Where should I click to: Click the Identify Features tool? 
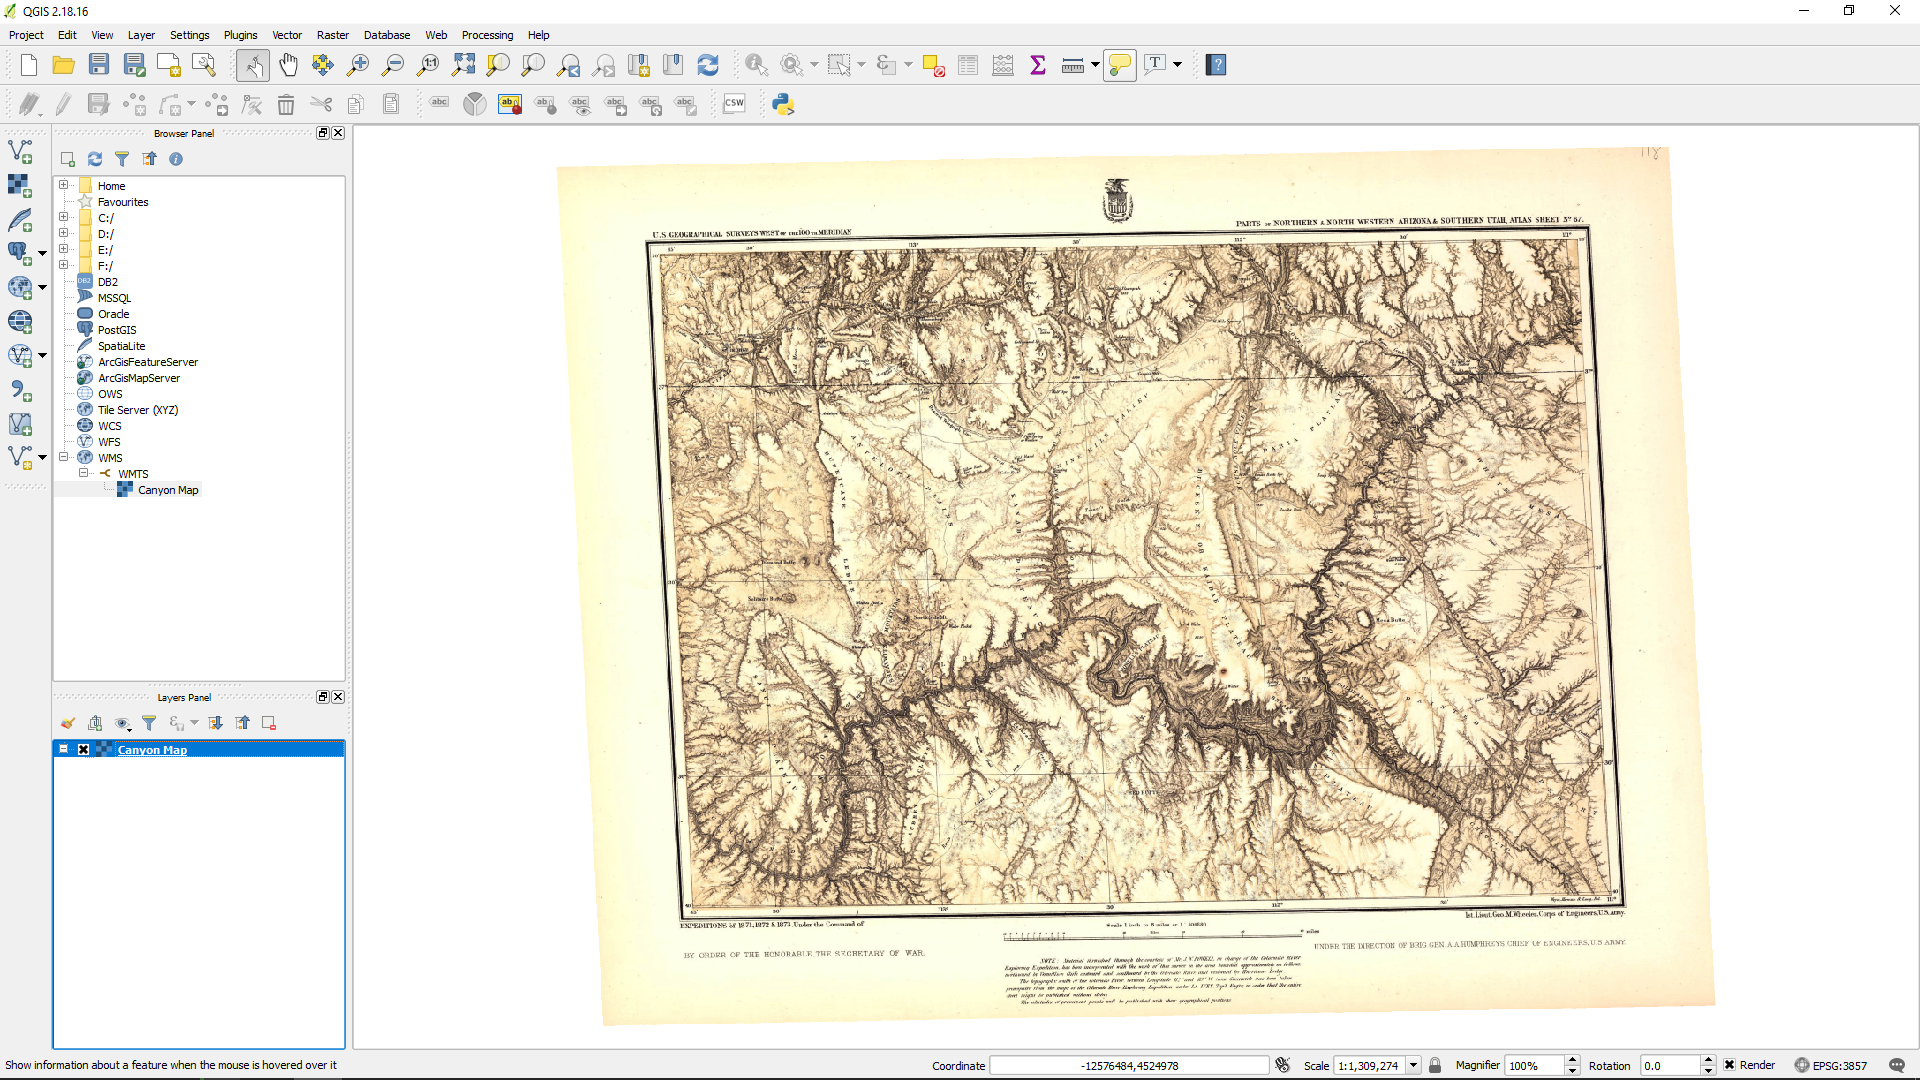756,65
